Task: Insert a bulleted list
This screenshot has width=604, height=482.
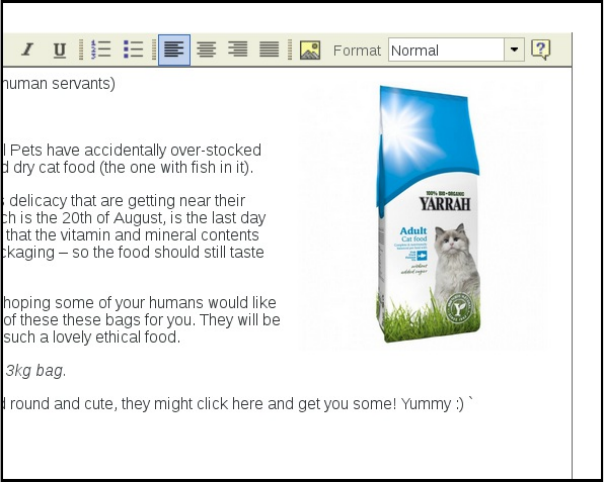Action: 133,50
